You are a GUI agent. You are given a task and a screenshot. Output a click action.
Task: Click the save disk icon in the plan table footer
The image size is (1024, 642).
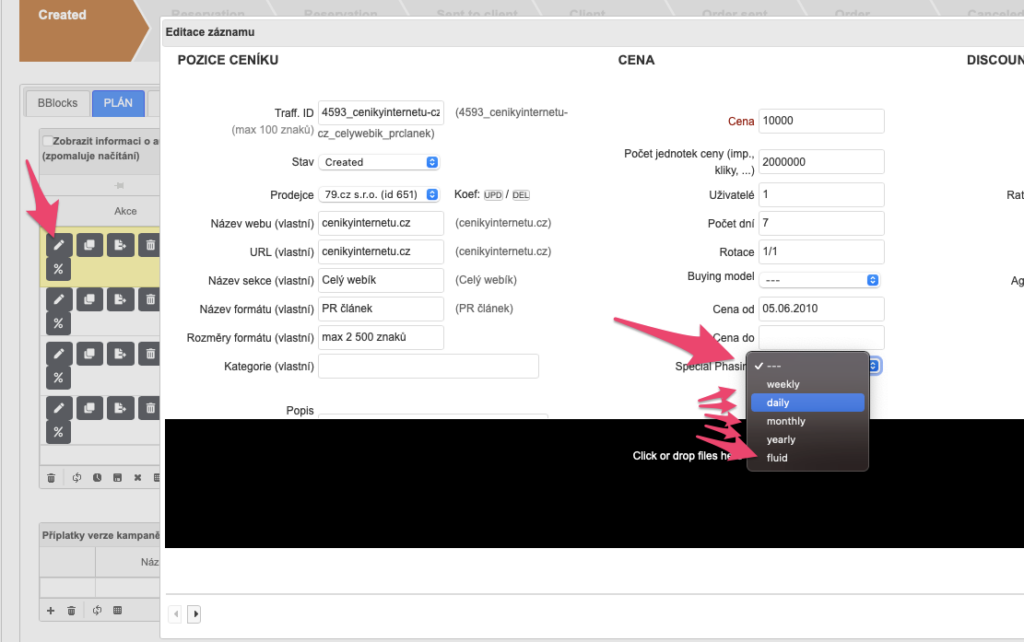click(118, 478)
